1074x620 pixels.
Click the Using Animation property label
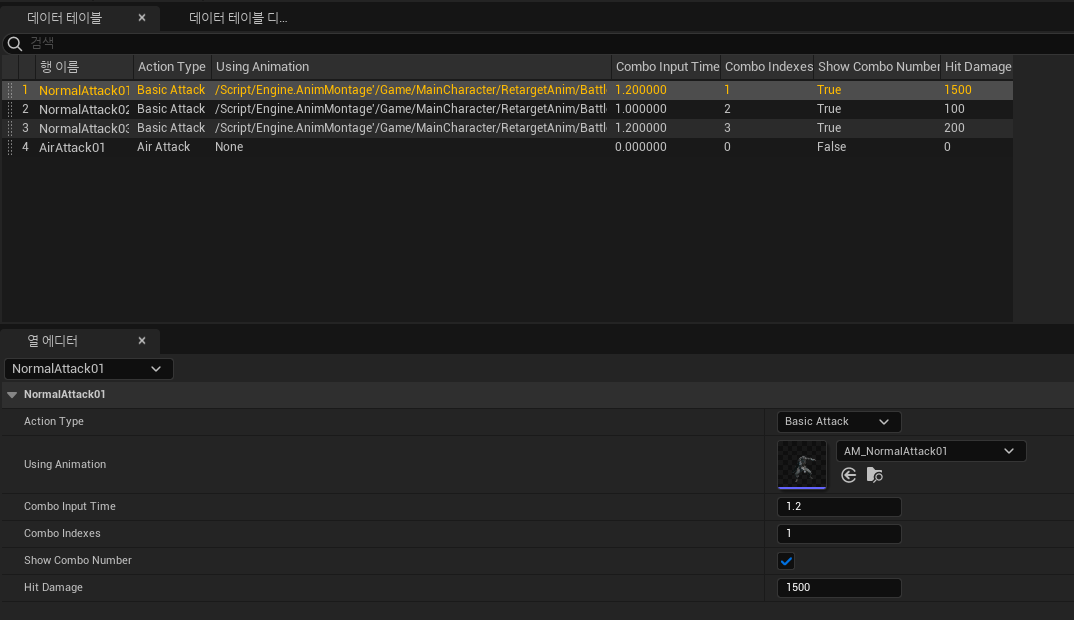pyautogui.click(x=65, y=464)
